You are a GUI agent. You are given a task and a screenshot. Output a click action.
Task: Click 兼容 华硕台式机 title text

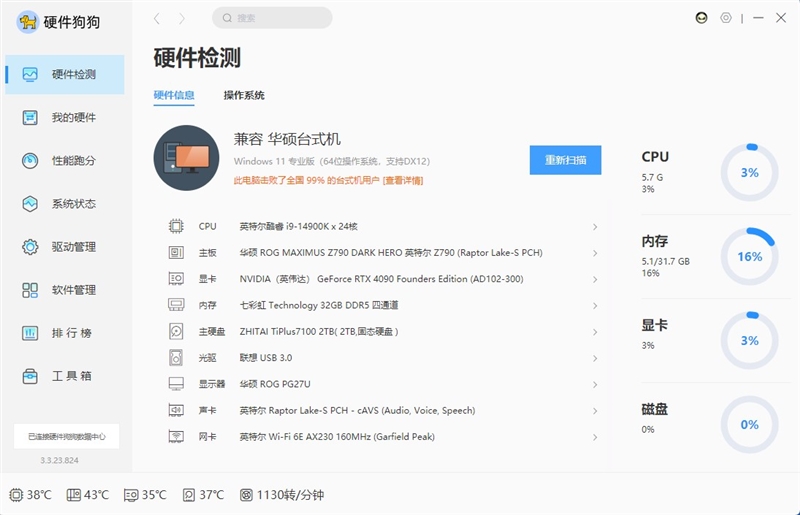point(287,139)
